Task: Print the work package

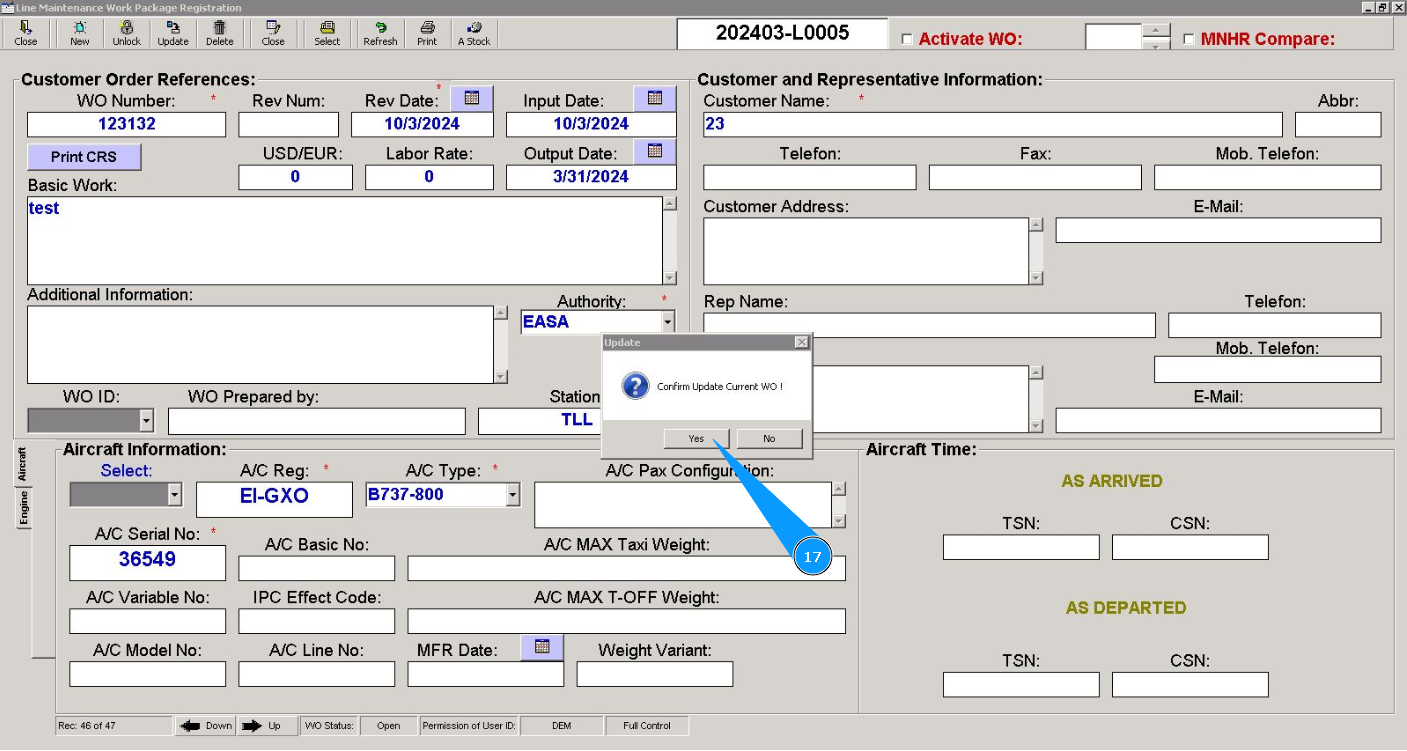Action: [427, 33]
